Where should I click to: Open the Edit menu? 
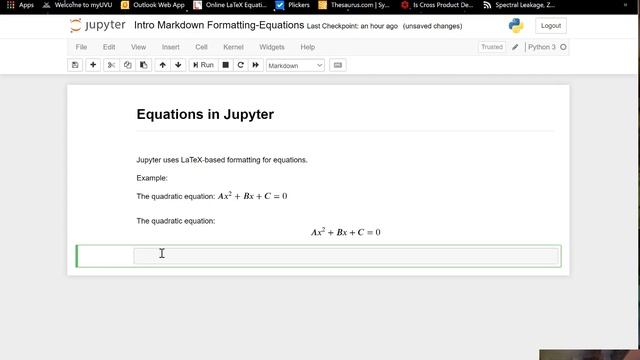click(109, 47)
